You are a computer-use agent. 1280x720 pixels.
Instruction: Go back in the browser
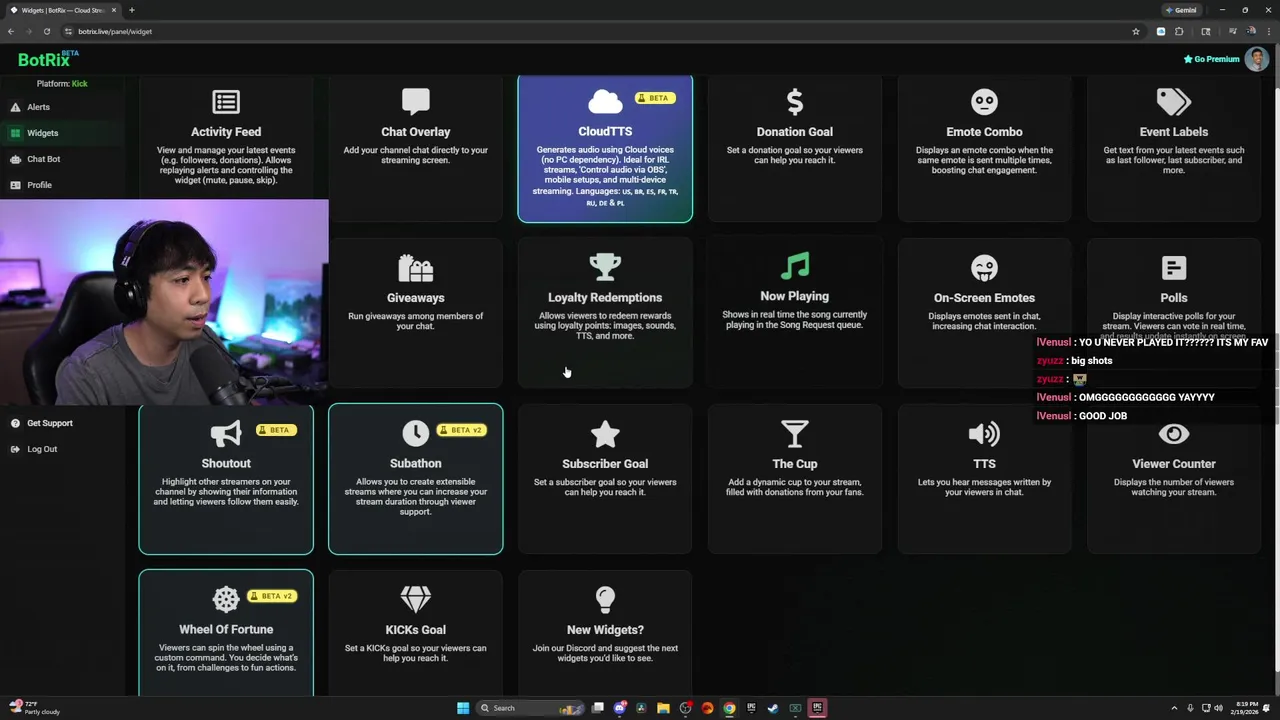pyautogui.click(x=10, y=31)
